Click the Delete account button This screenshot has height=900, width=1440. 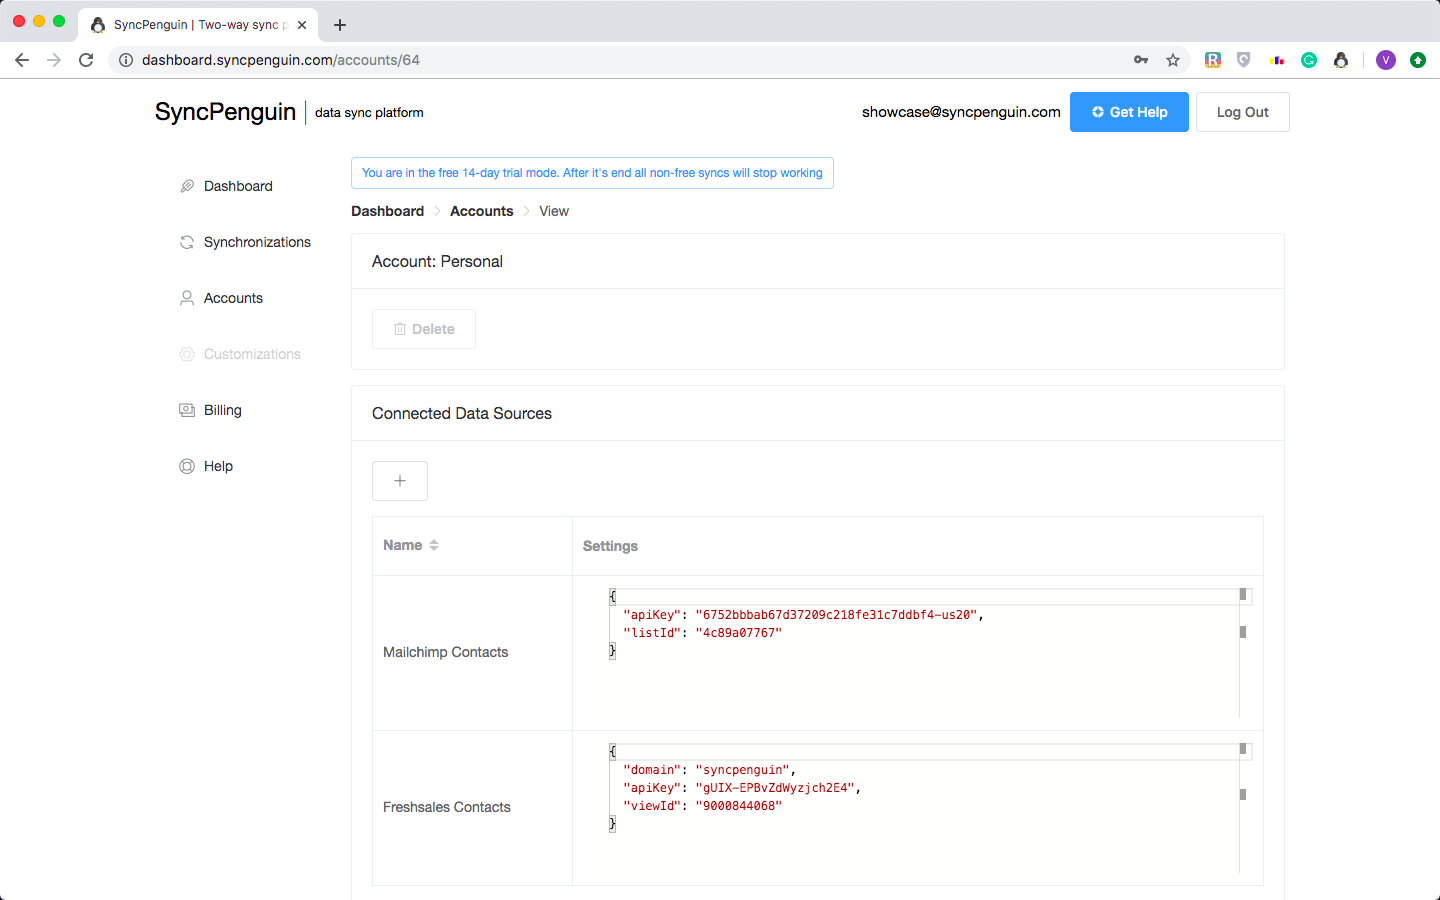tap(424, 329)
